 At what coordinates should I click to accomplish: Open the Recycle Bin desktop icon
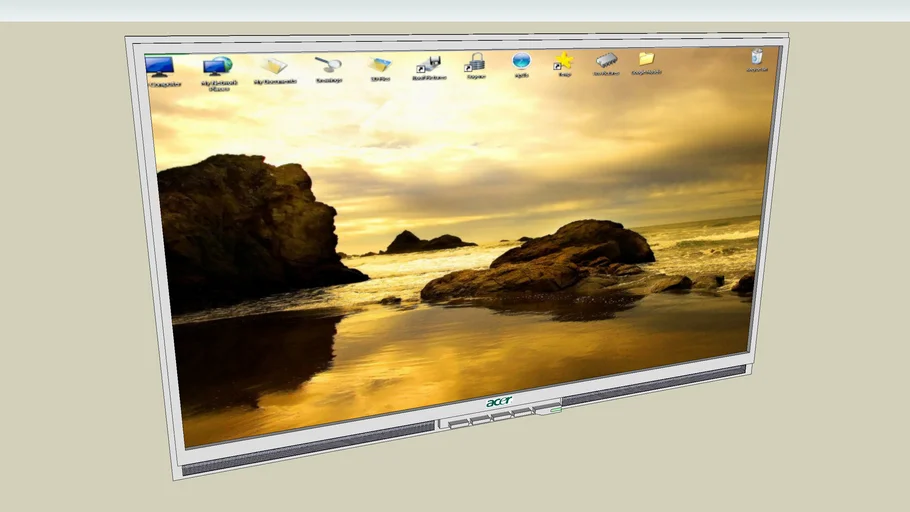(757, 56)
